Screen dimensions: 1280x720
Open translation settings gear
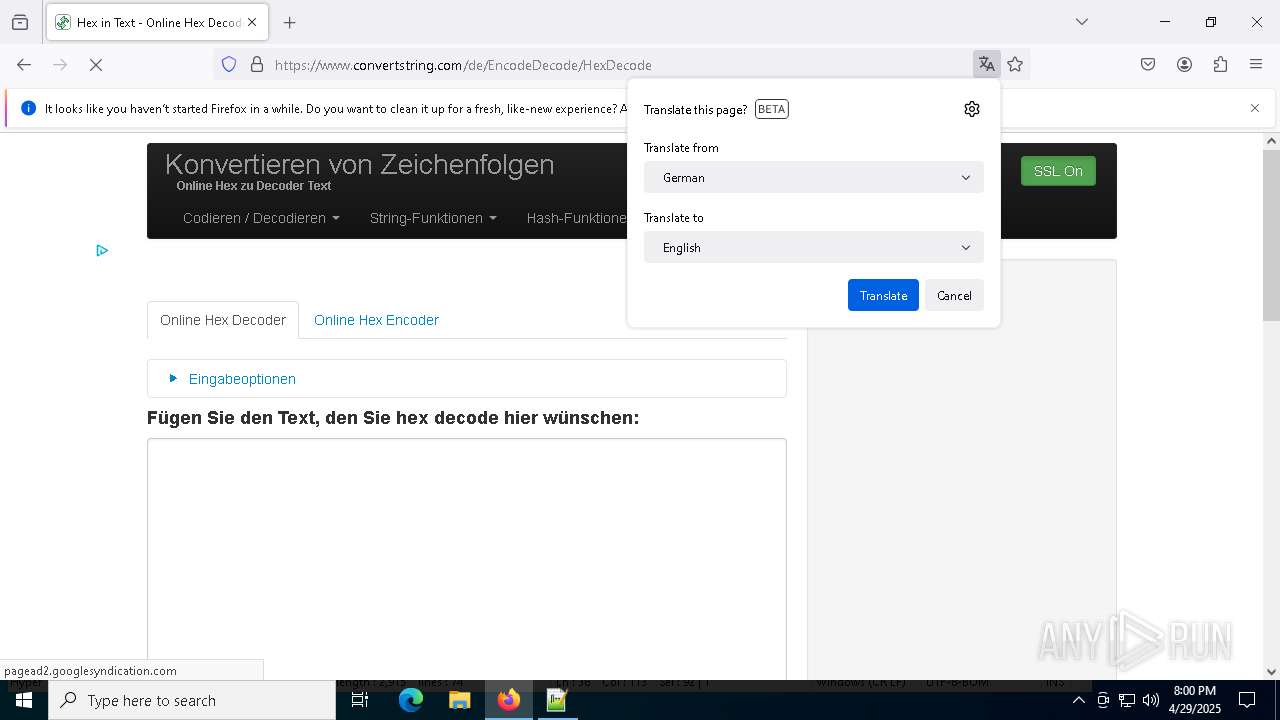pyautogui.click(x=972, y=109)
